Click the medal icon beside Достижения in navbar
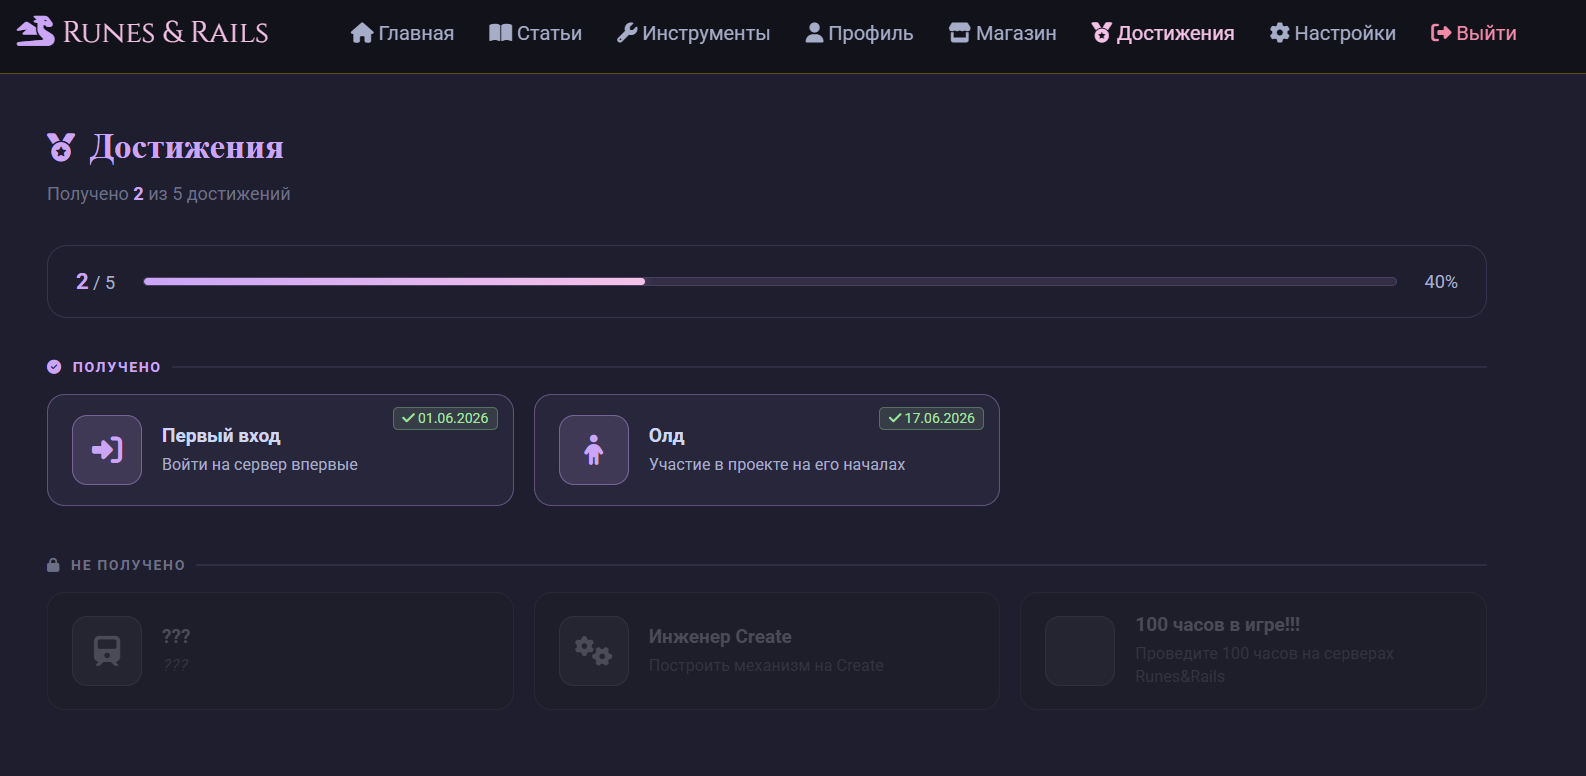1586x776 pixels. 1101,33
